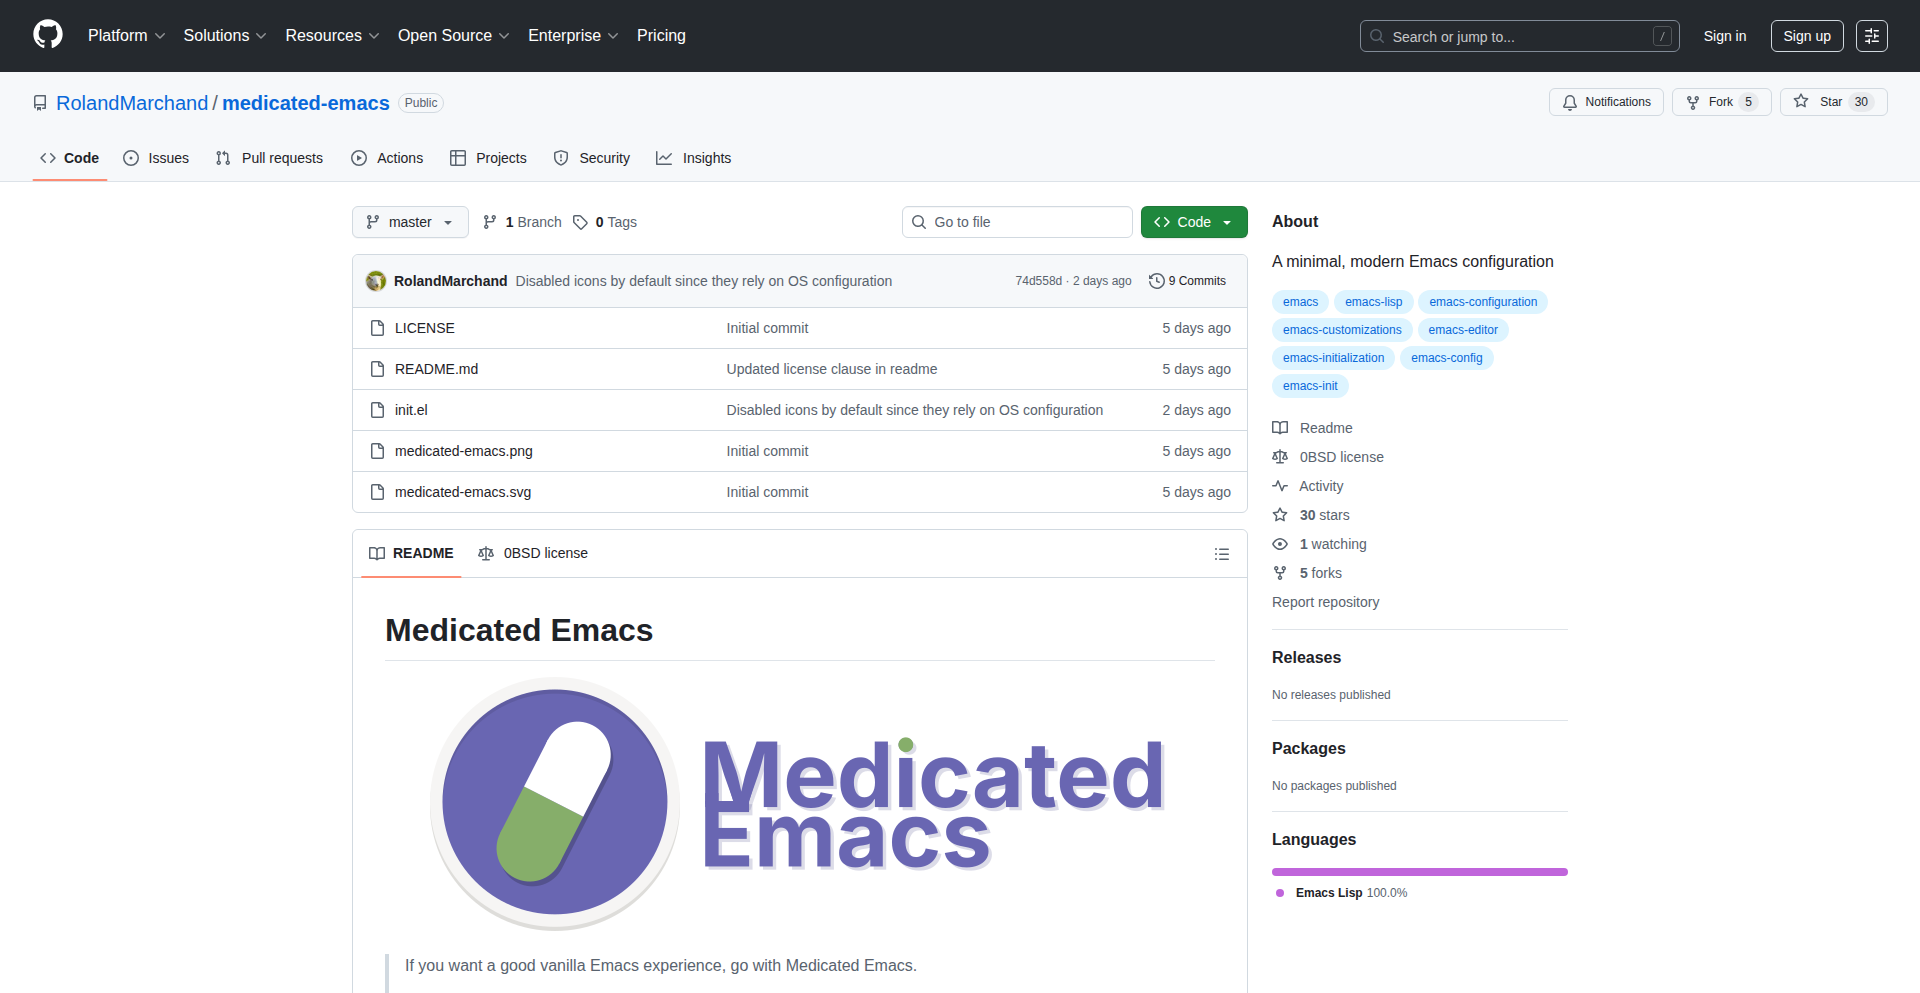1920x993 pixels.
Task: Click the Sign up button
Action: pyautogui.click(x=1807, y=36)
